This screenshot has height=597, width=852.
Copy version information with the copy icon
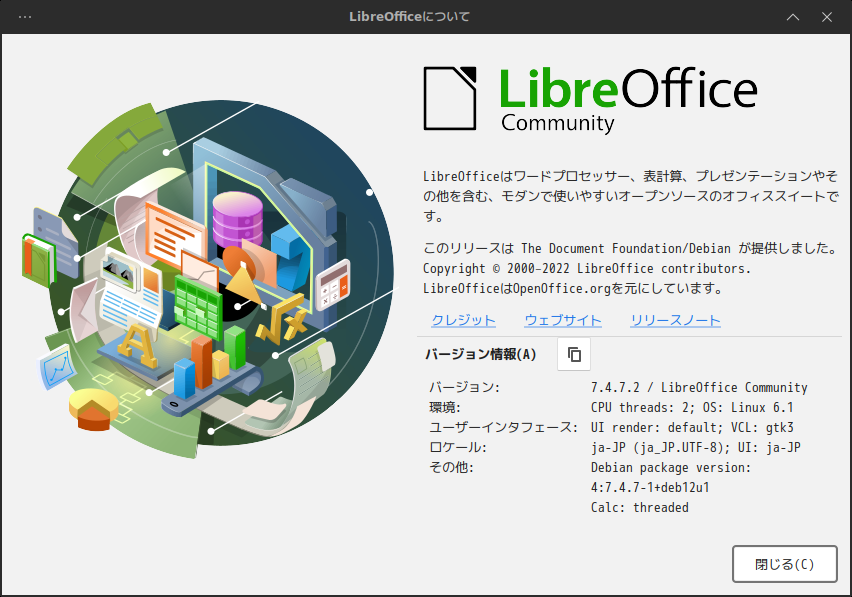coord(574,354)
